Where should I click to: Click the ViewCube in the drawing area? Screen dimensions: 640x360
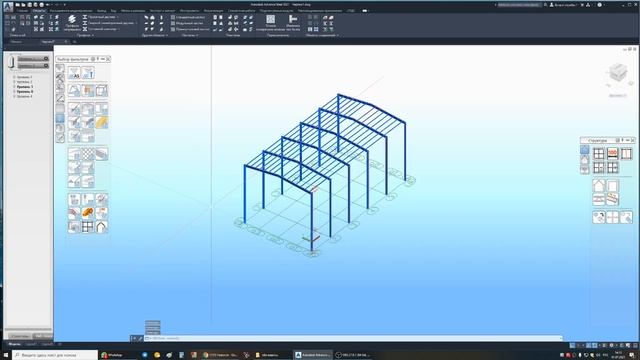click(618, 73)
